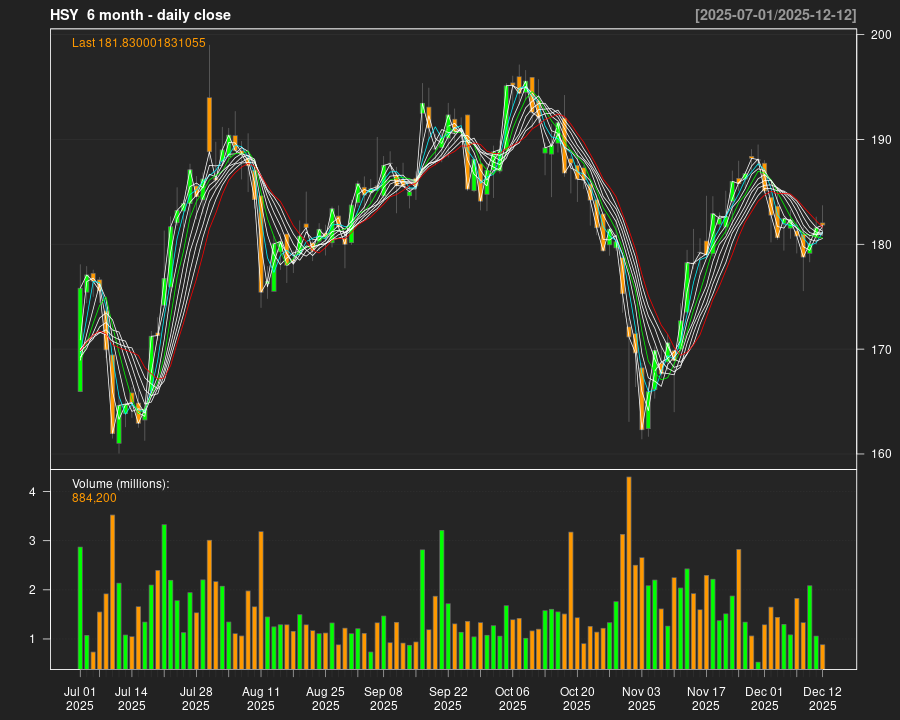
Task: Click the isolated orange candlestick above 190 in late July
Action: click(209, 124)
